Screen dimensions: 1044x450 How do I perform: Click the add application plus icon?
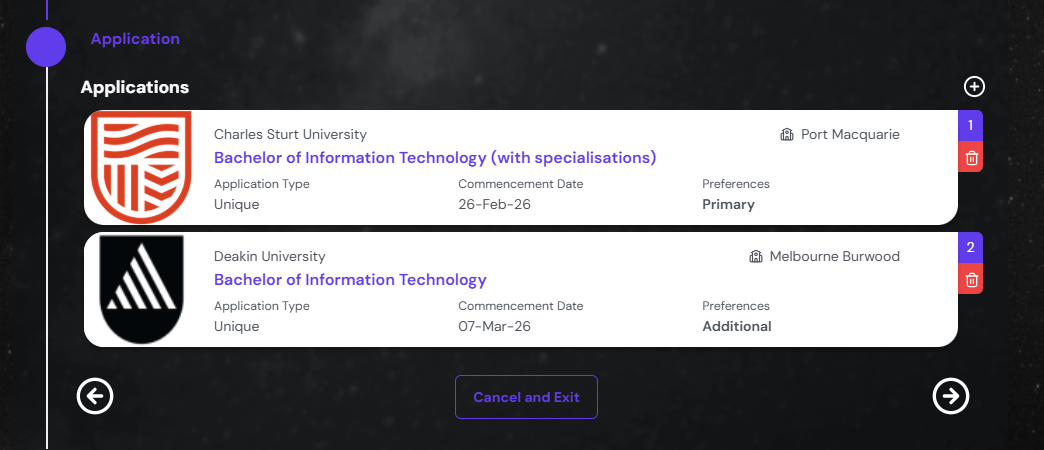pos(974,87)
